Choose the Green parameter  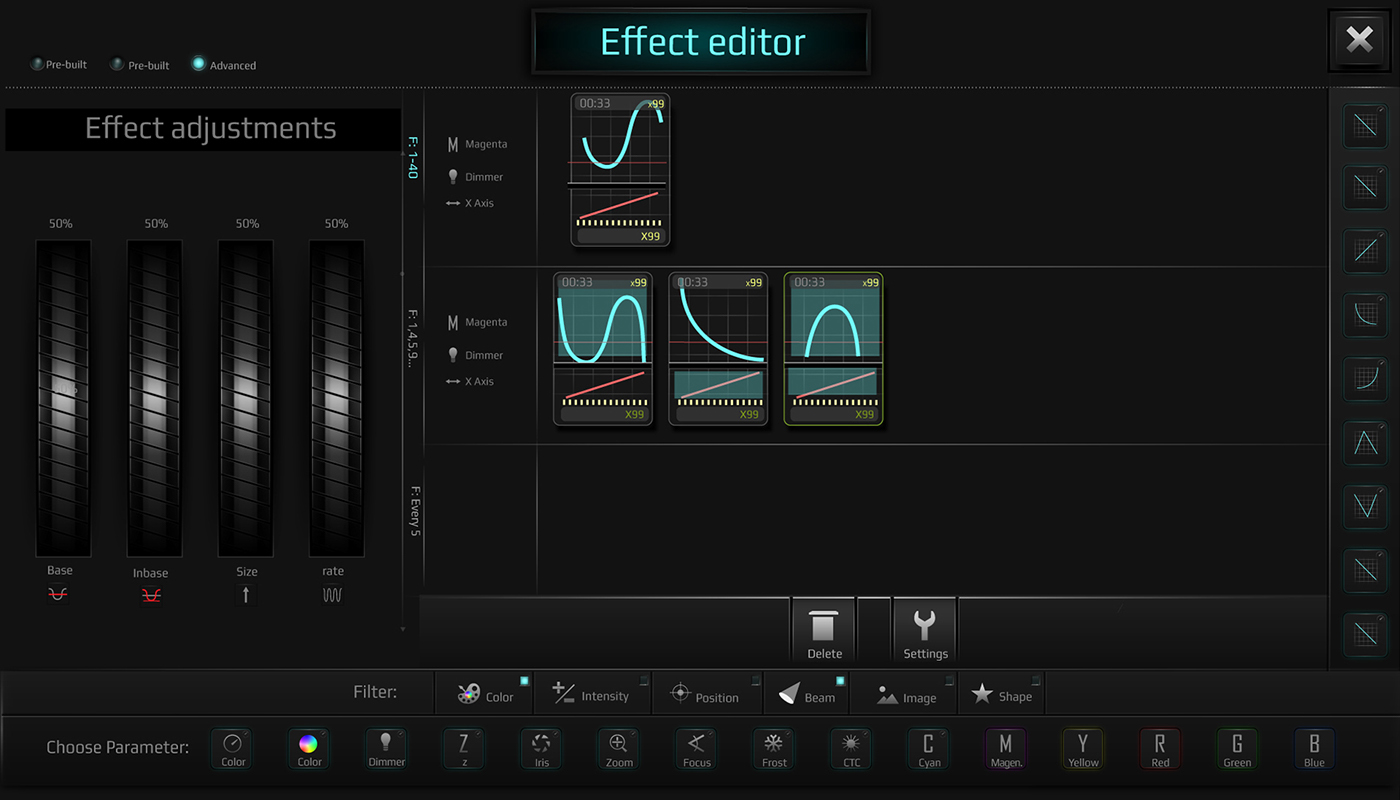point(1237,749)
